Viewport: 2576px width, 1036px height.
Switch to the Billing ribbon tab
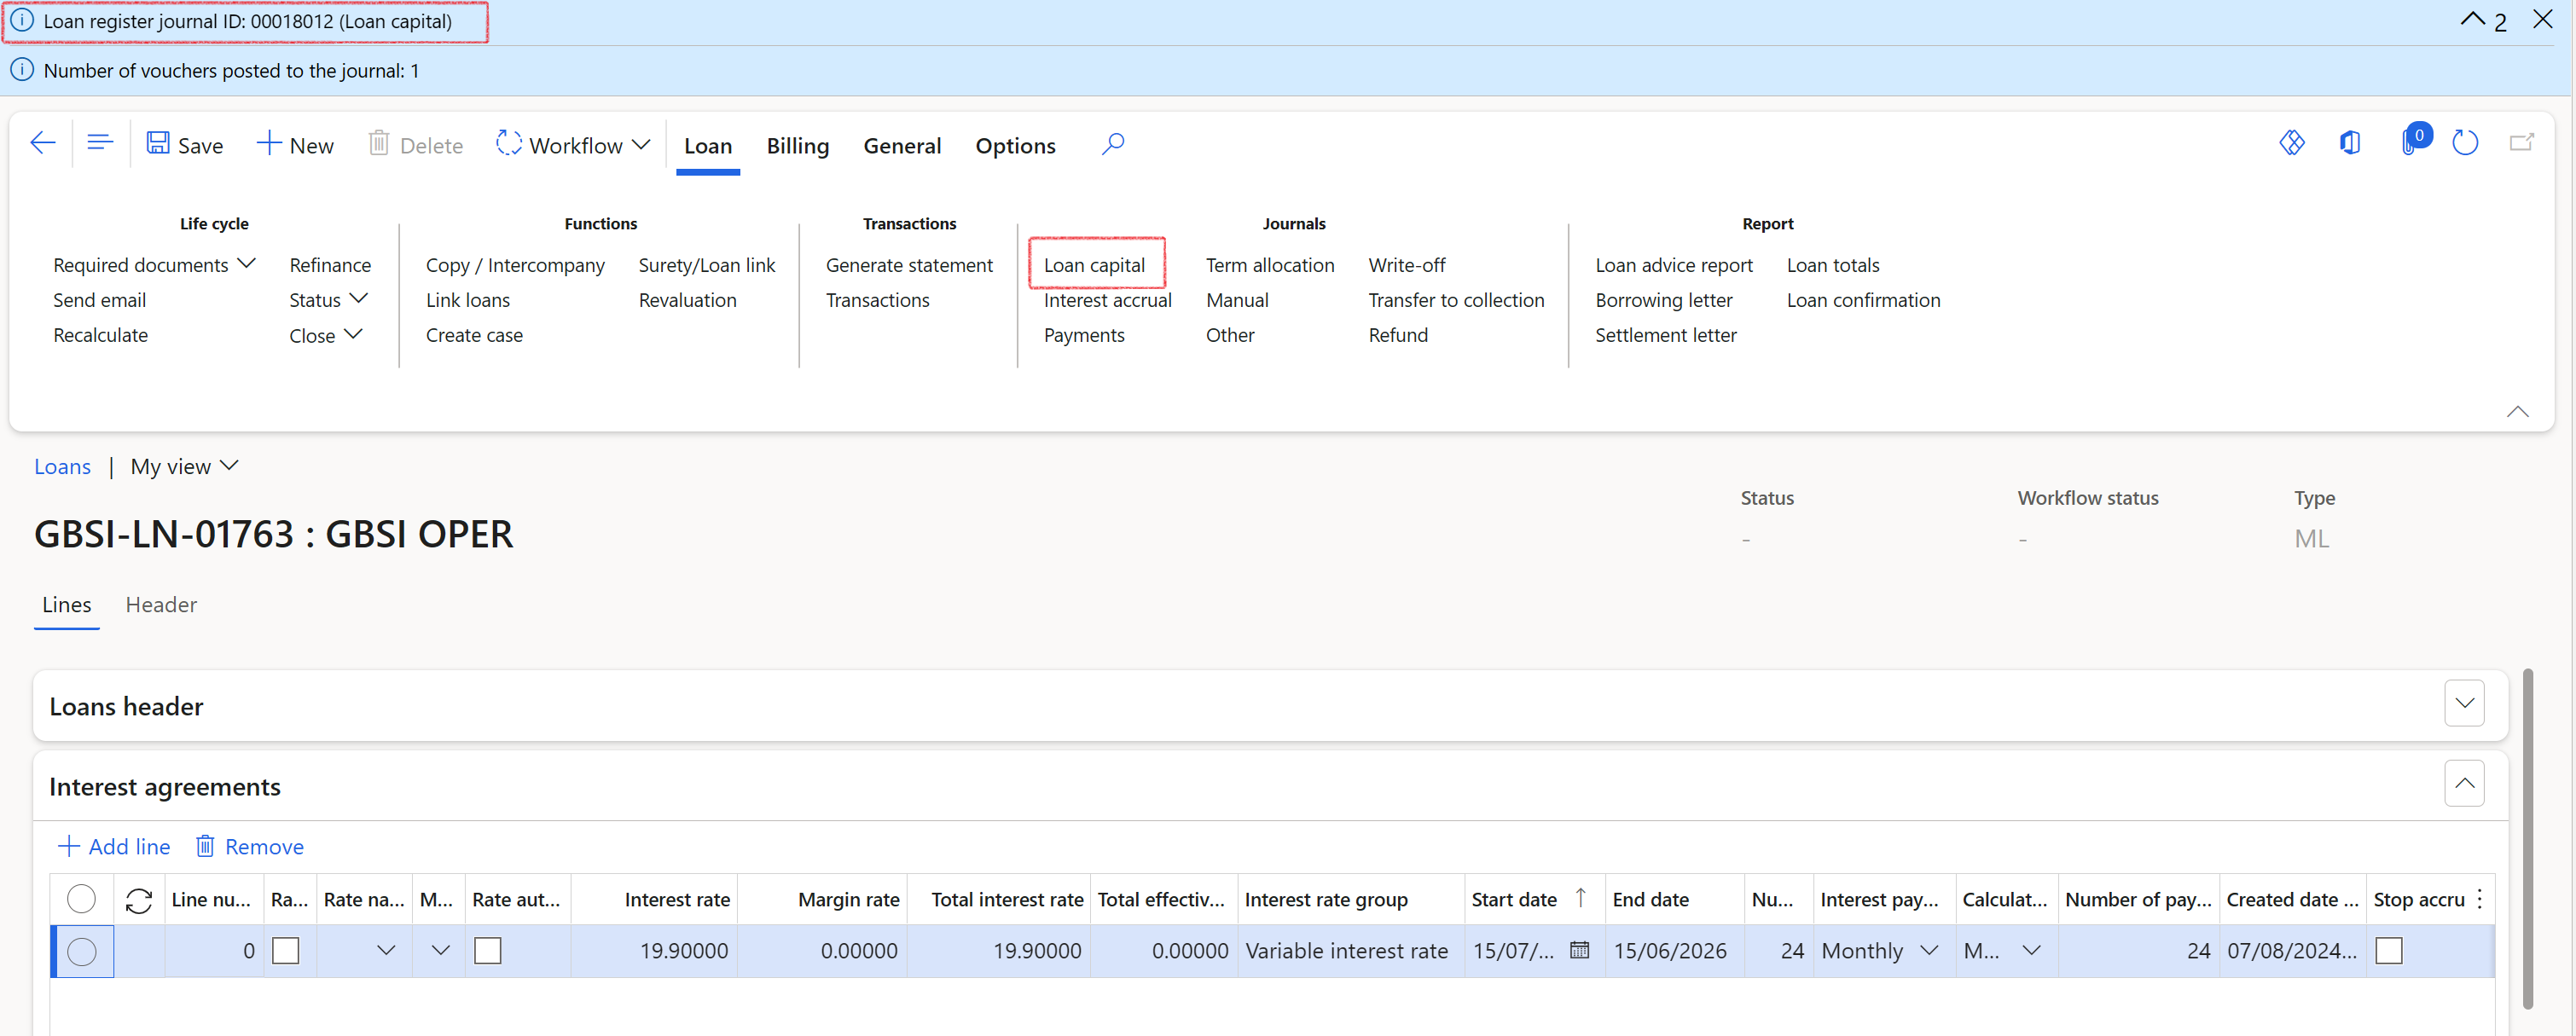point(797,146)
